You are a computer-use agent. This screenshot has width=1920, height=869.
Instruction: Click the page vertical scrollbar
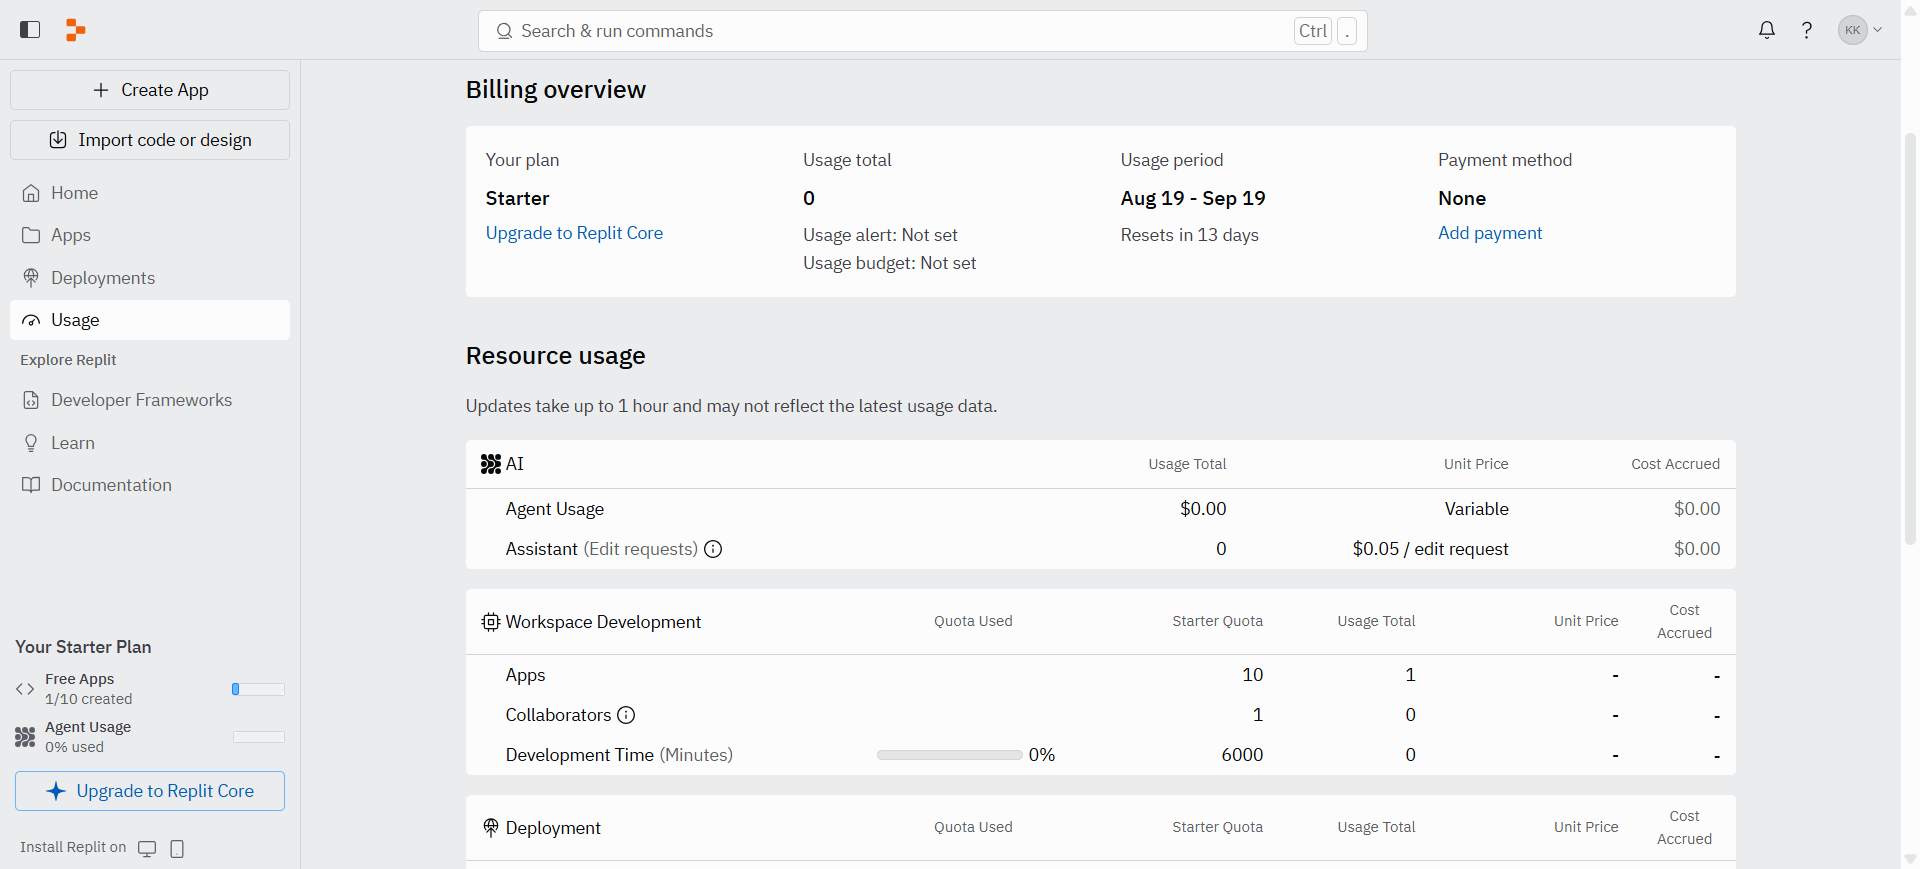[x=1910, y=338]
